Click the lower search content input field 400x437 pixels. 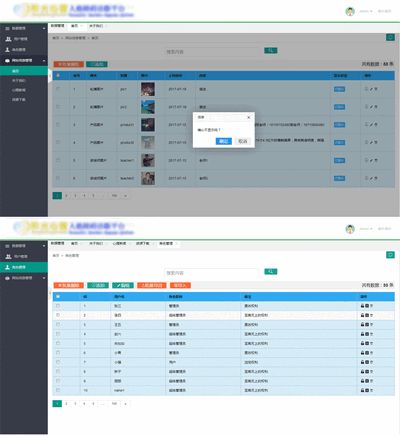click(212, 273)
